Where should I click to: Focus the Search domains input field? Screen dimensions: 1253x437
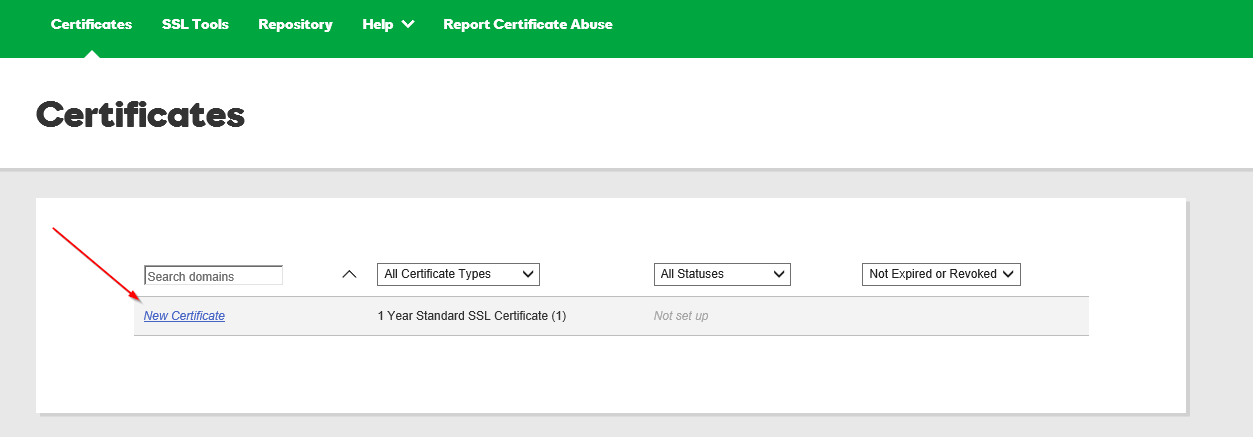213,275
